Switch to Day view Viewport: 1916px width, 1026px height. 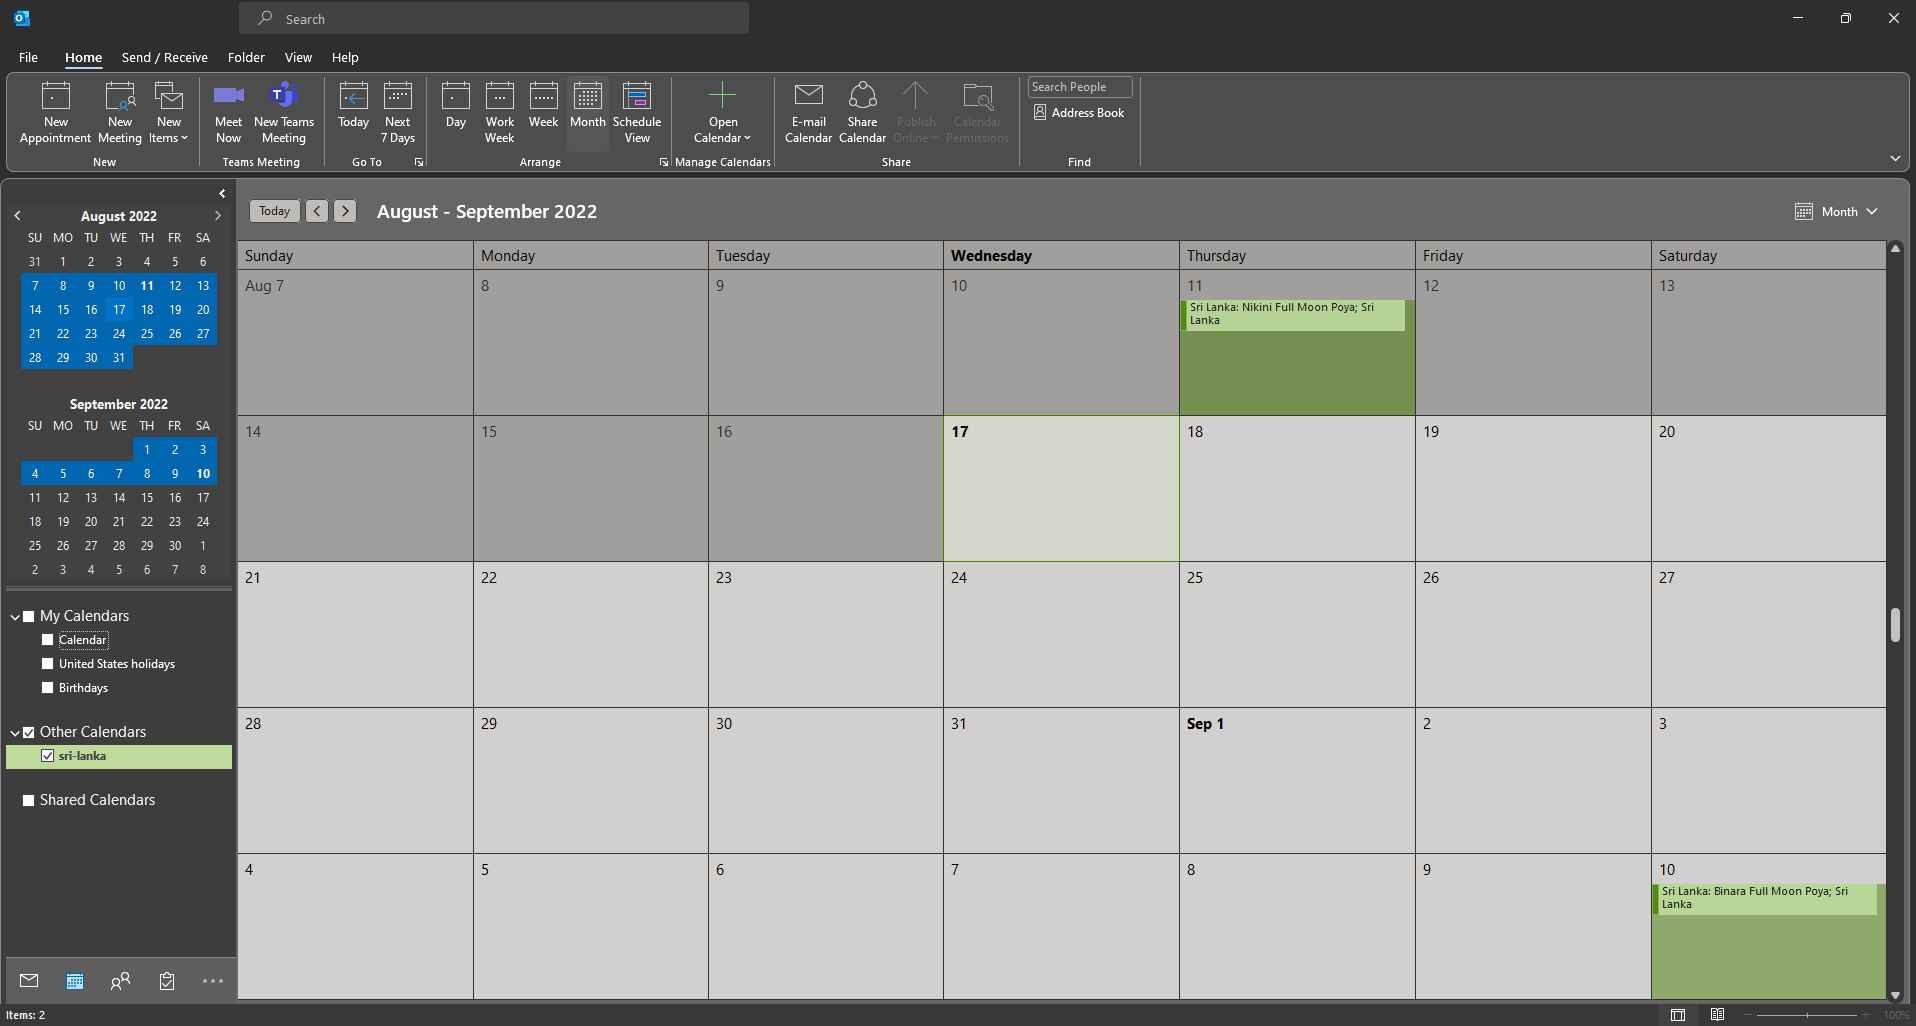pyautogui.click(x=456, y=106)
